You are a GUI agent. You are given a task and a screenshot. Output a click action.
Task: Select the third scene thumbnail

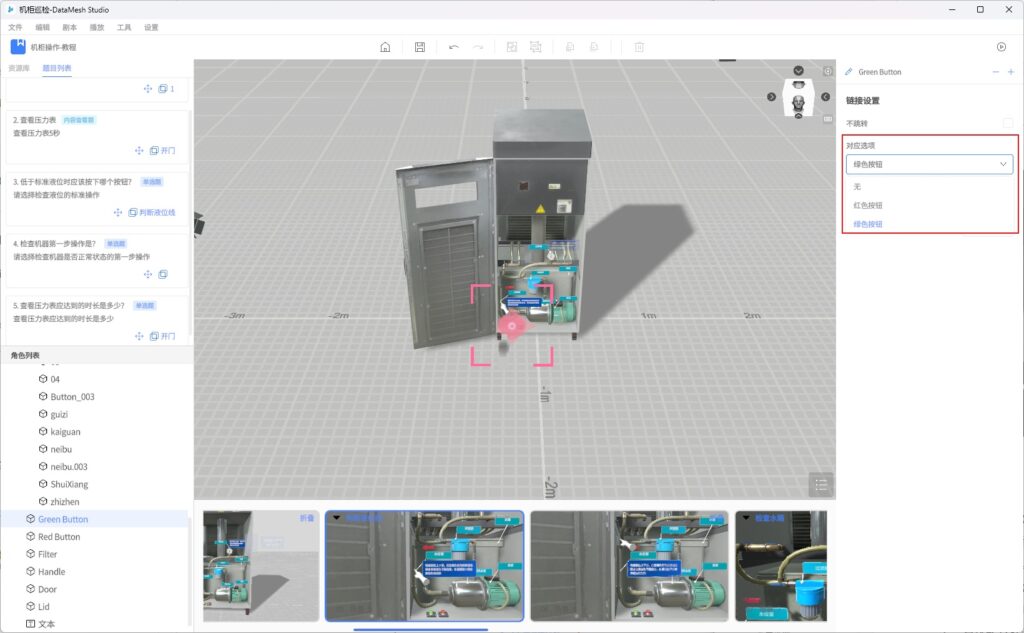point(629,565)
